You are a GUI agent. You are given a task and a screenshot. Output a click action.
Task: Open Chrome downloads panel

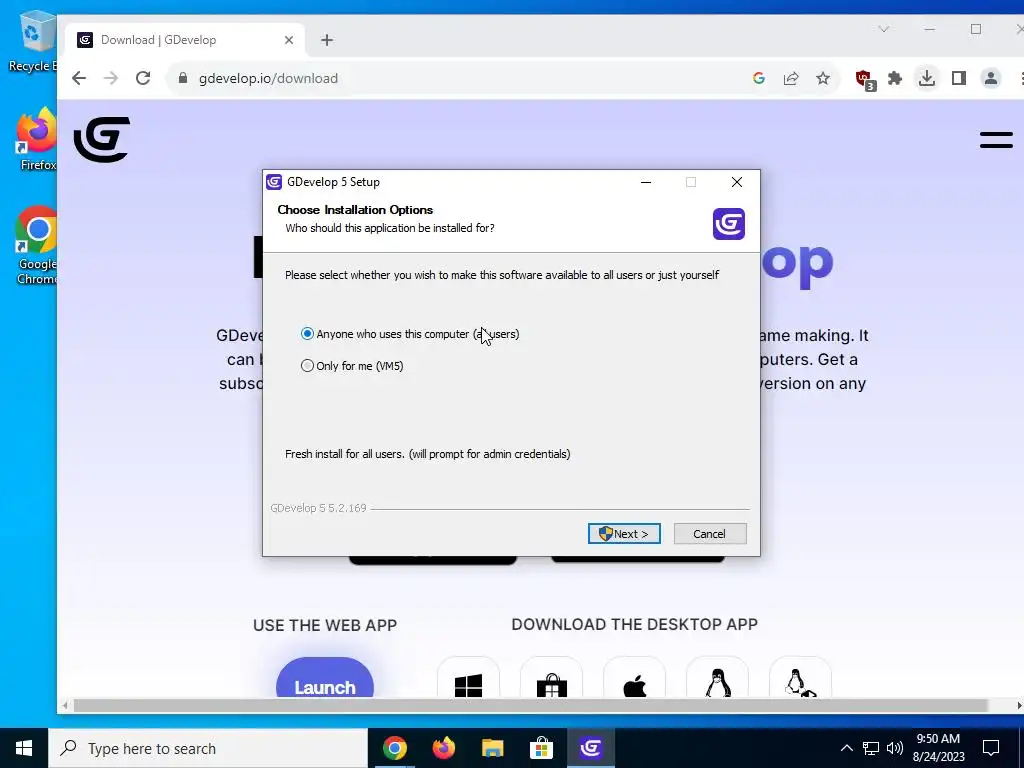click(x=926, y=78)
